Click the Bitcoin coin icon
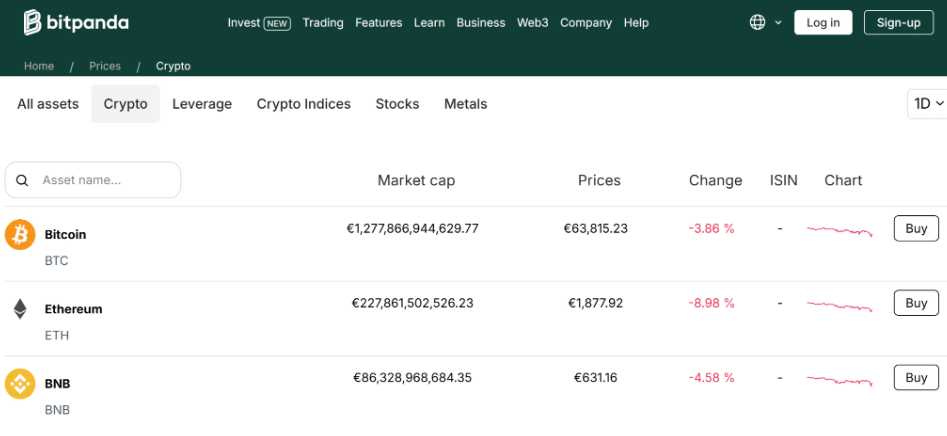947x436 pixels. (20, 234)
